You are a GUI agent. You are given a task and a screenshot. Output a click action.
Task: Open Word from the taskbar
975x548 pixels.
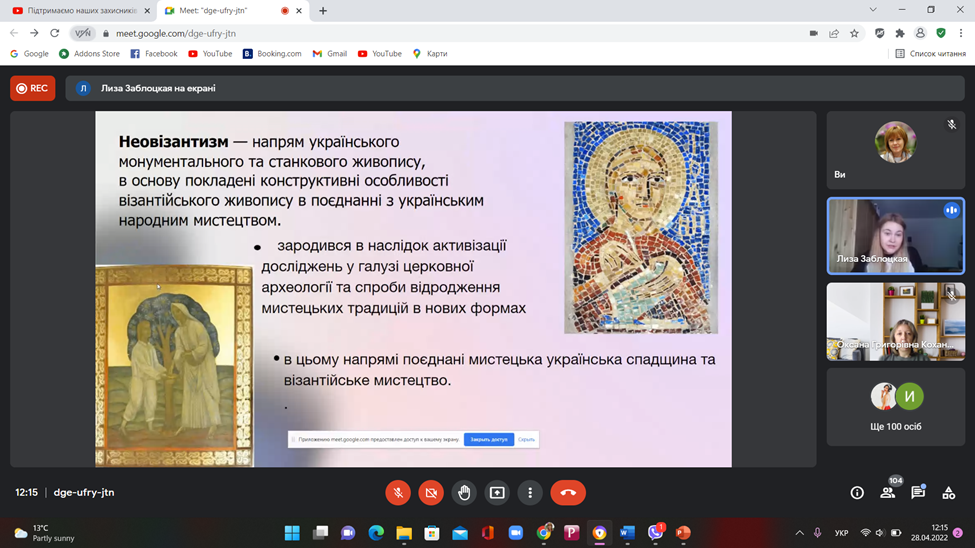[627, 533]
